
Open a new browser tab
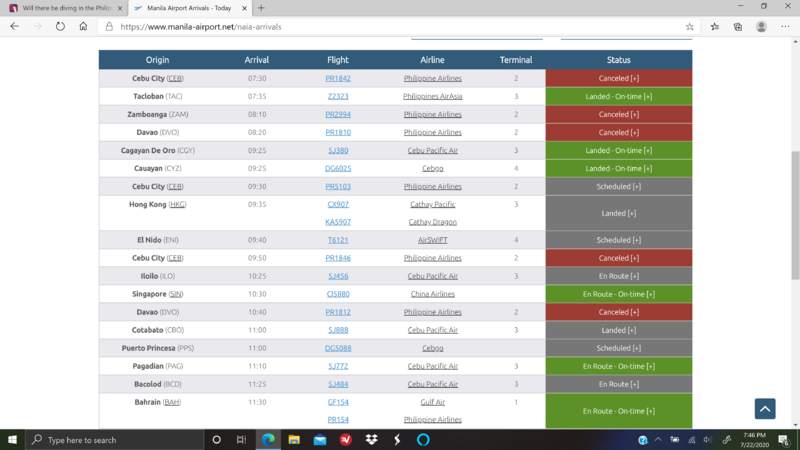261,8
